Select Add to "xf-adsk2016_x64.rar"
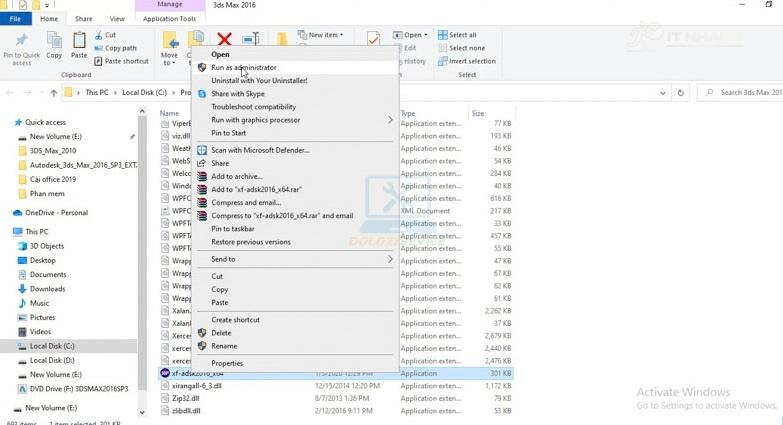Image resolution: width=783 pixels, height=425 pixels. click(295, 189)
